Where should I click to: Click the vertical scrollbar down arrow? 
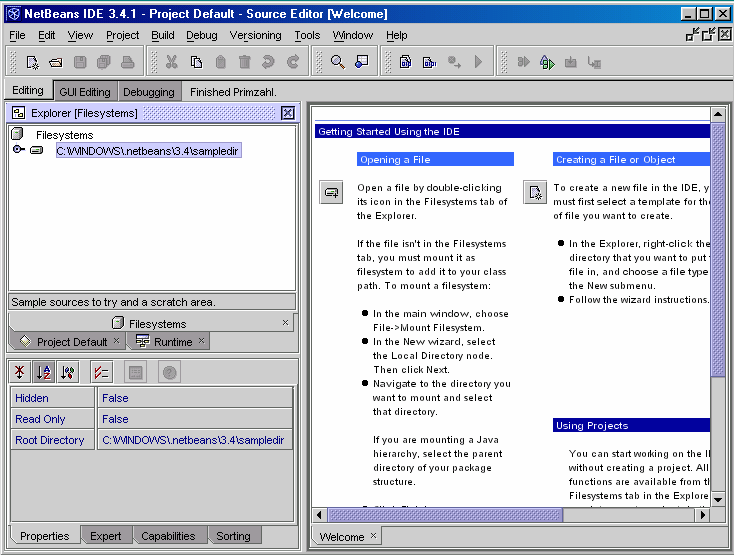tap(718, 500)
